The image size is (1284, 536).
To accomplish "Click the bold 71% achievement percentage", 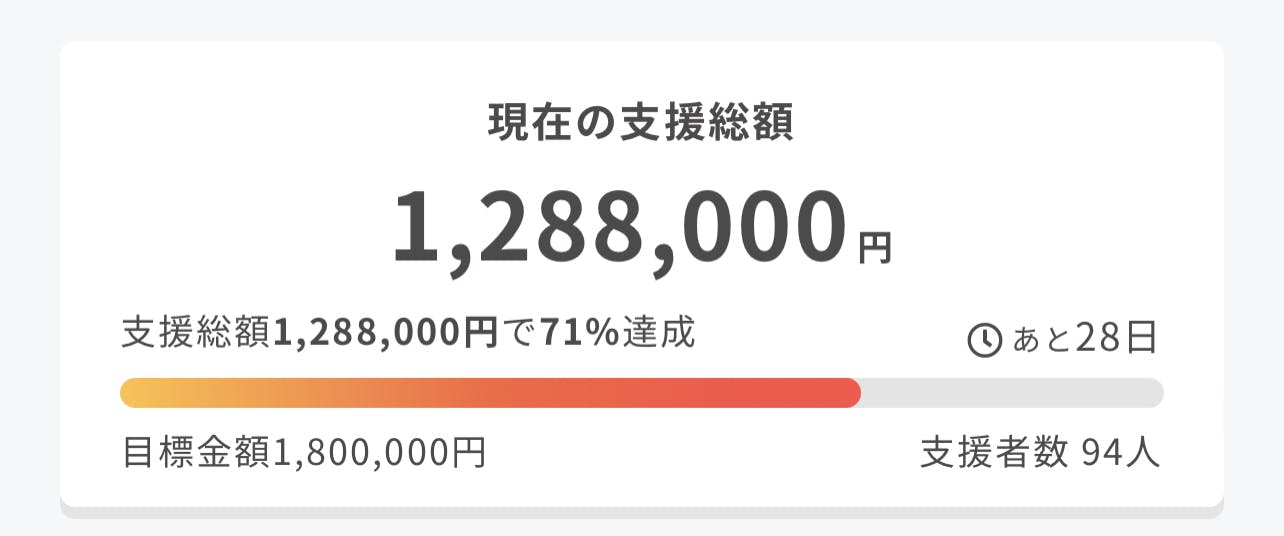I will click(579, 333).
